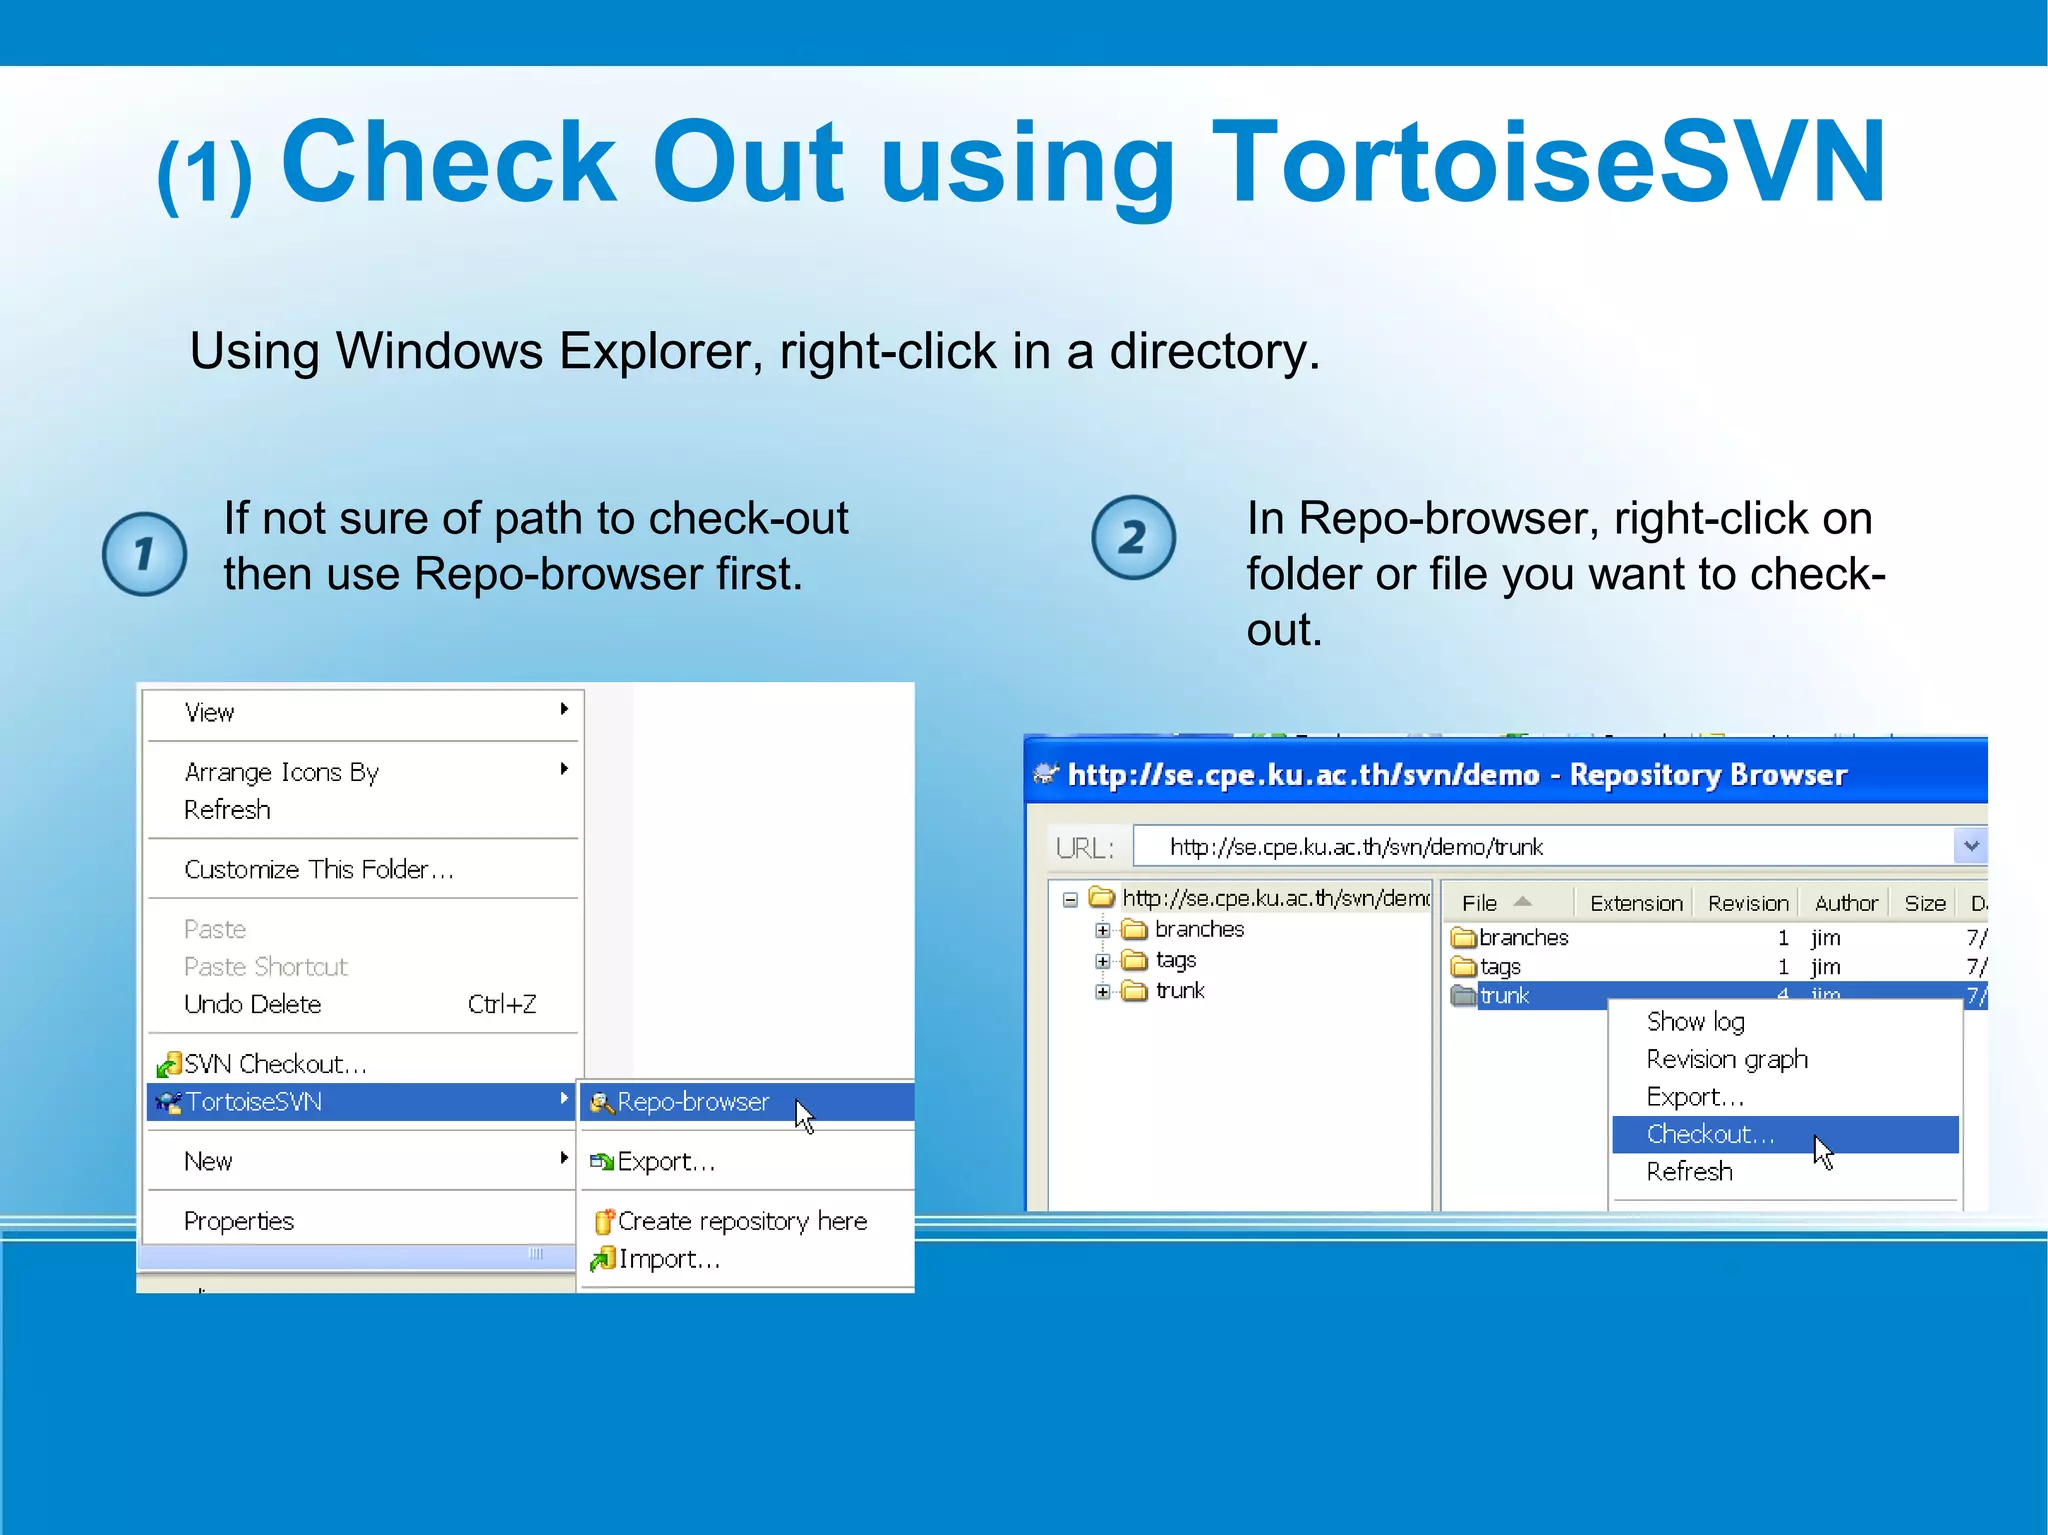
Task: Click the Export icon in submenu
Action: point(601,1161)
